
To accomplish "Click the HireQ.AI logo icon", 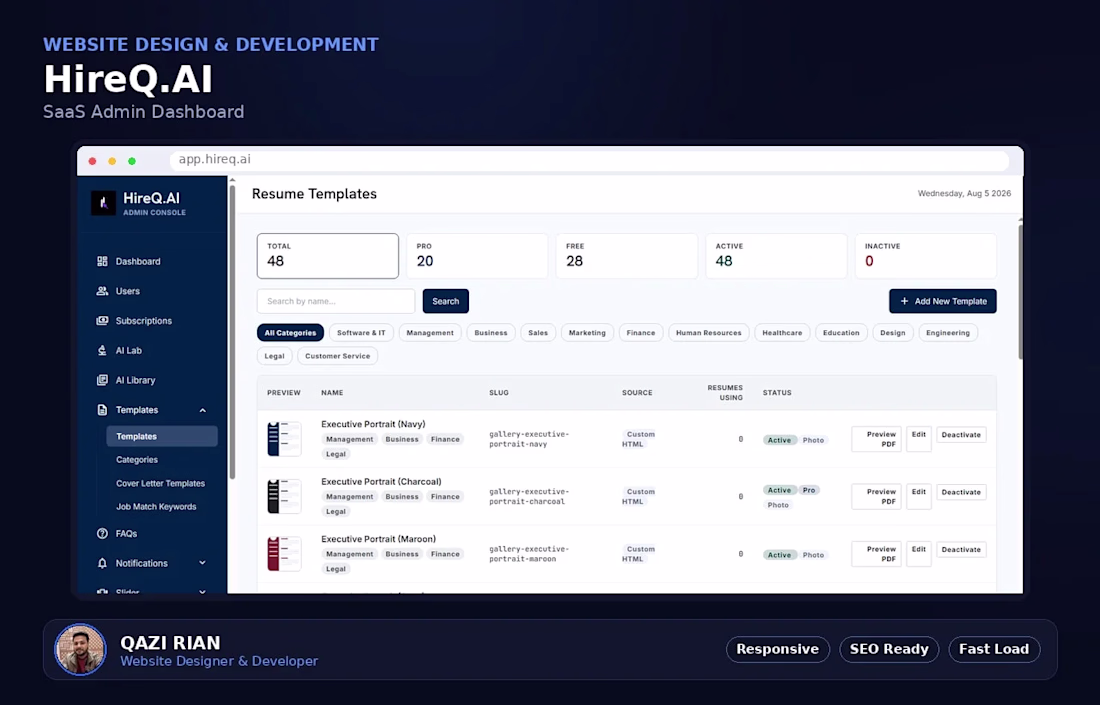I will point(103,203).
